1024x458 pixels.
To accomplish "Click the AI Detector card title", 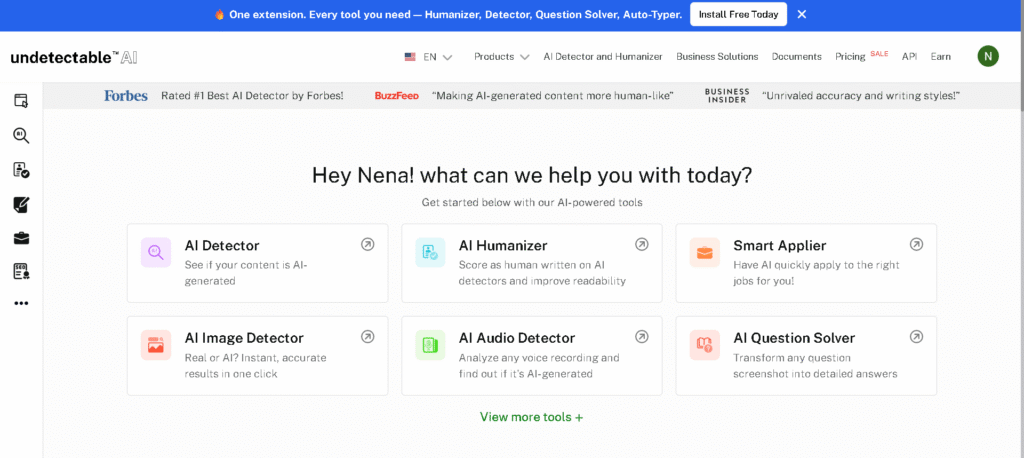I will (222, 246).
